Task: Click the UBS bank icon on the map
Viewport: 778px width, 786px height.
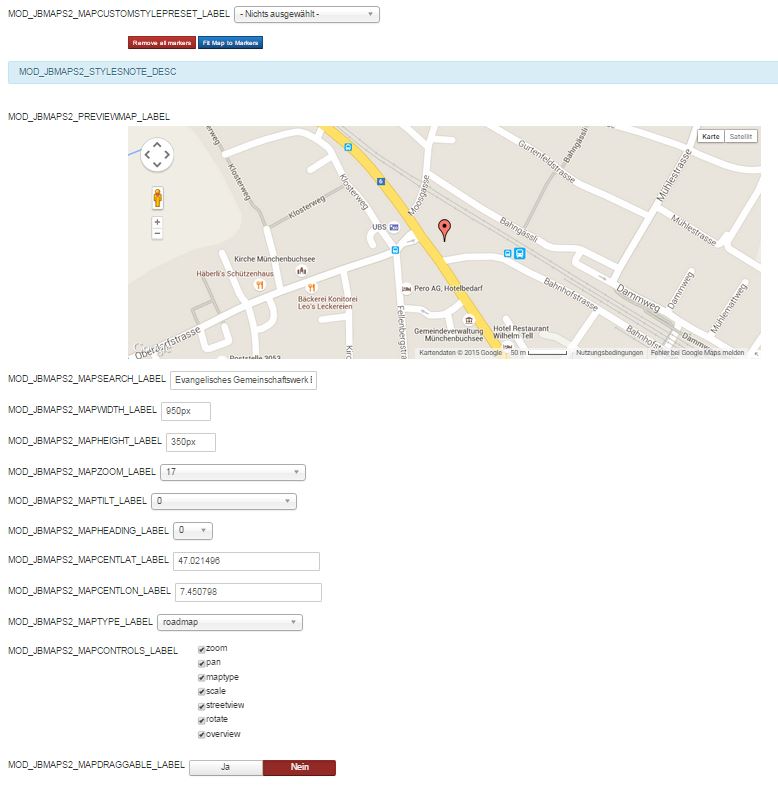Action: pos(394,227)
